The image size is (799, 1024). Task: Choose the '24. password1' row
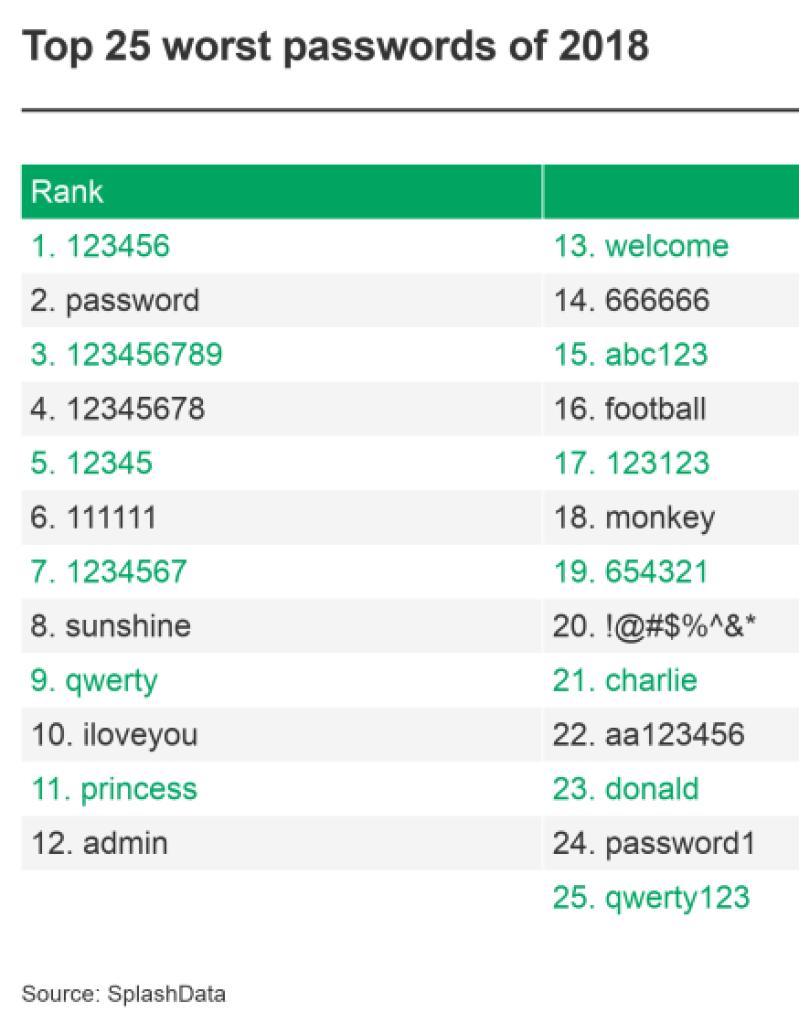[652, 843]
